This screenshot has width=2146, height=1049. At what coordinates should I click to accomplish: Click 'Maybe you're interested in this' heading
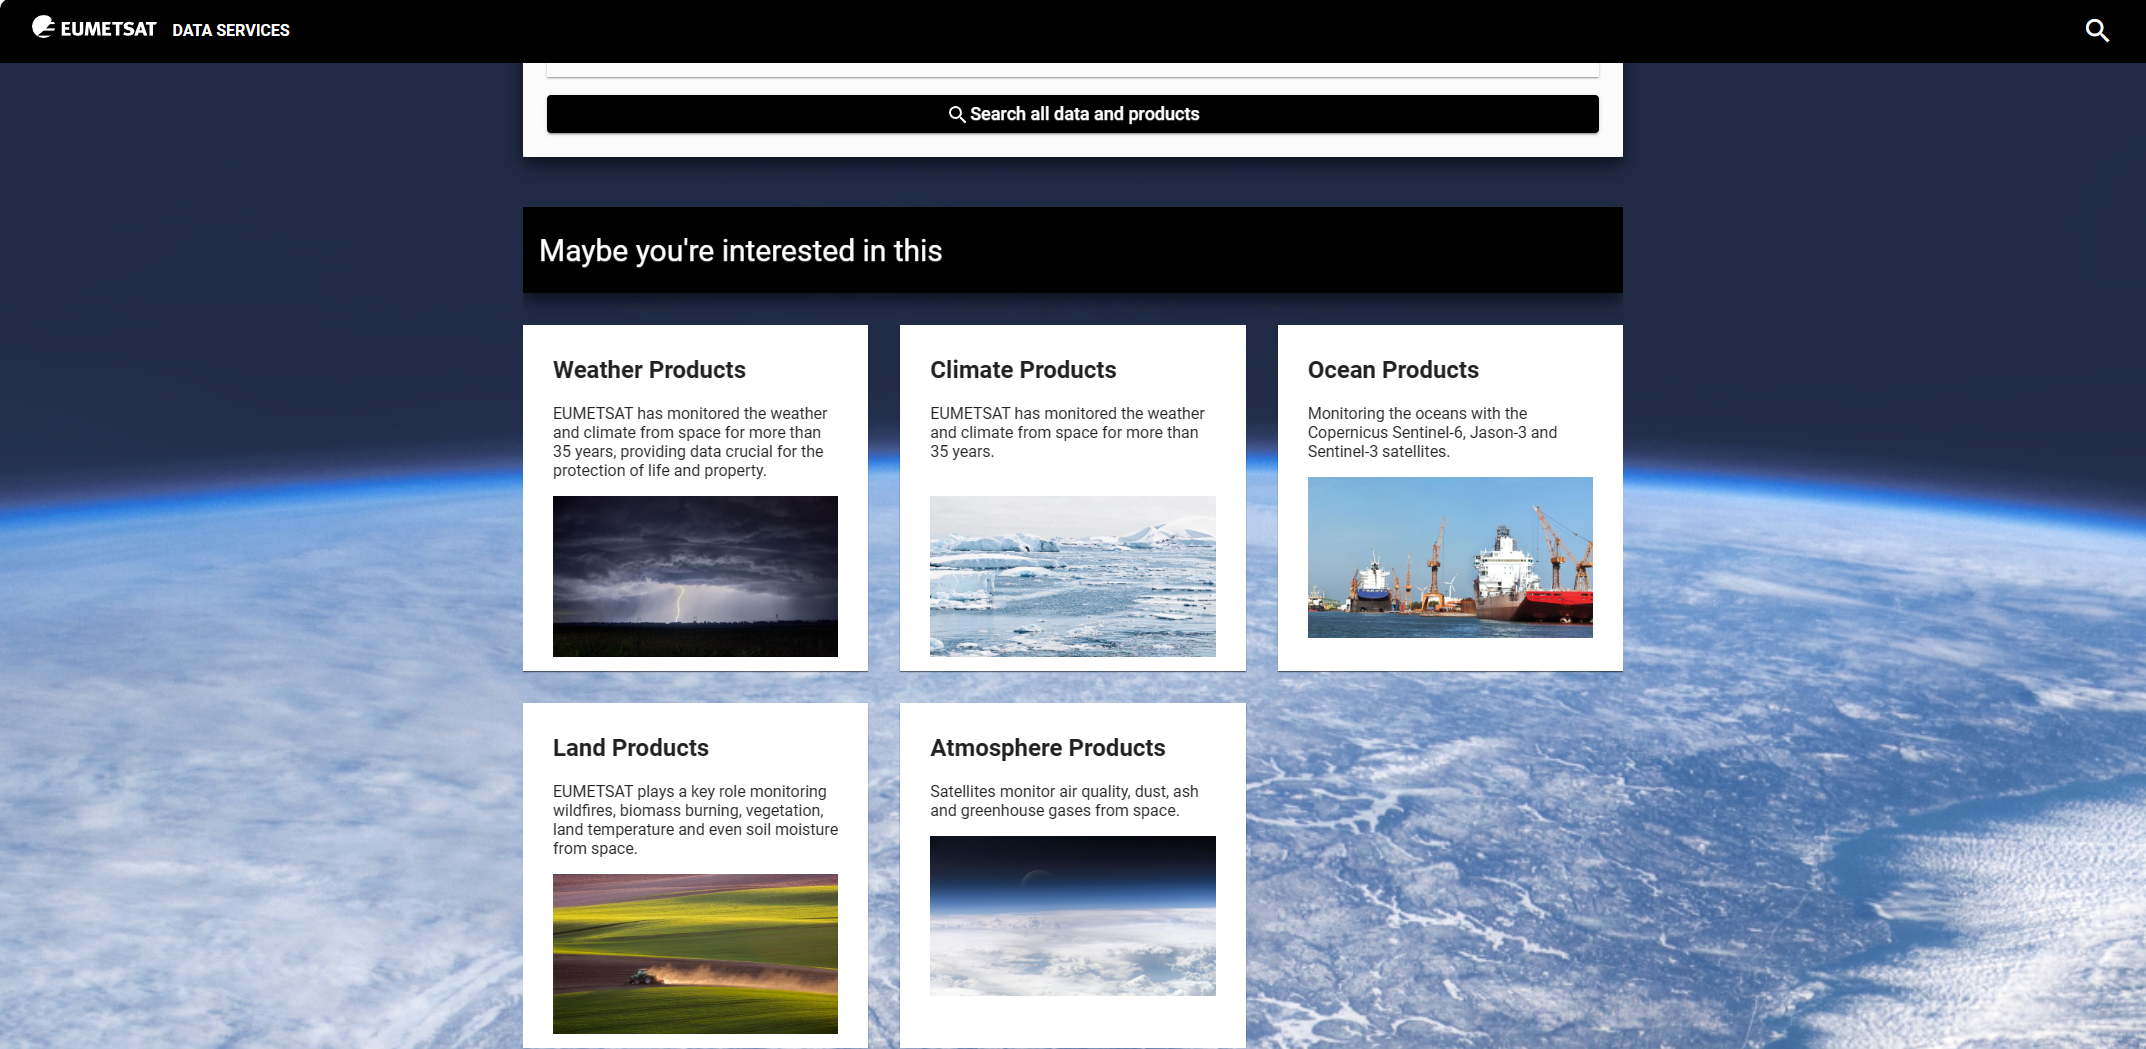[x=741, y=250]
